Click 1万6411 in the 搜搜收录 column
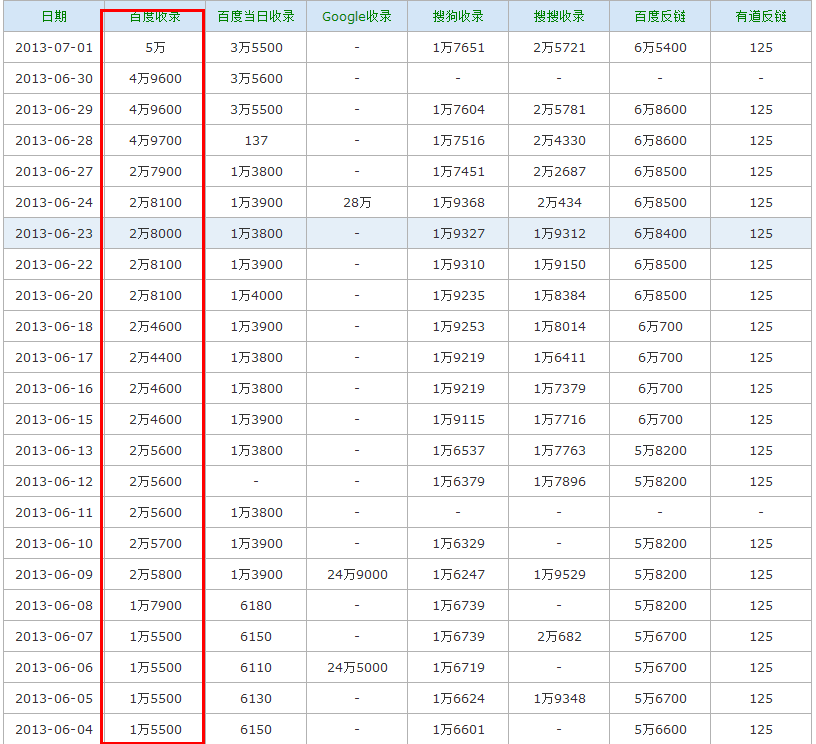This screenshot has width=816, height=744. [x=559, y=357]
